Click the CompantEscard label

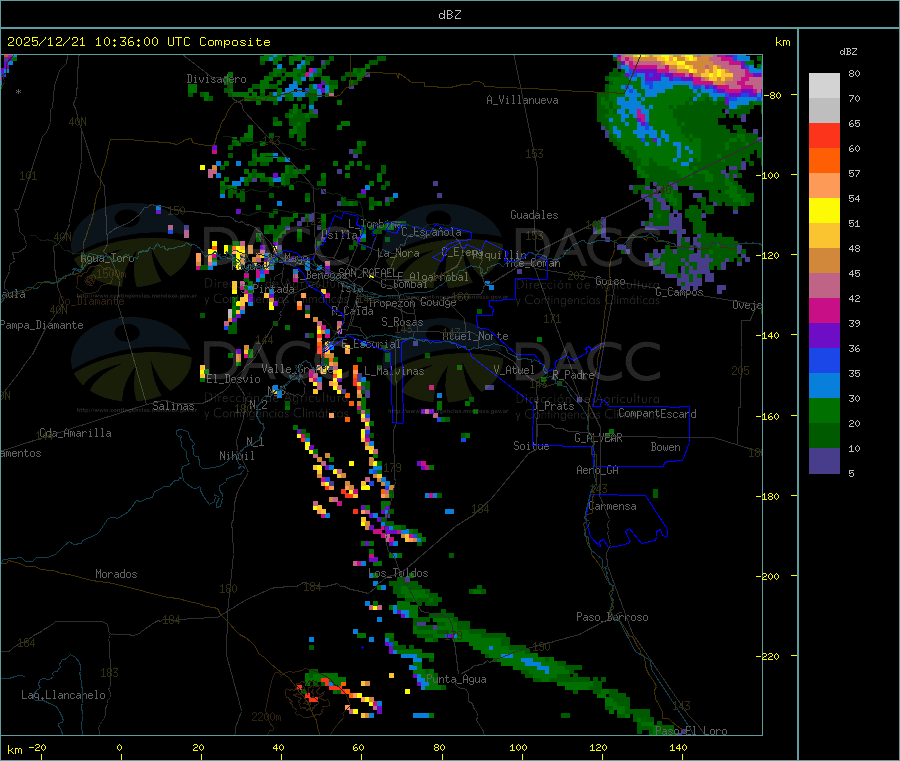657,414
